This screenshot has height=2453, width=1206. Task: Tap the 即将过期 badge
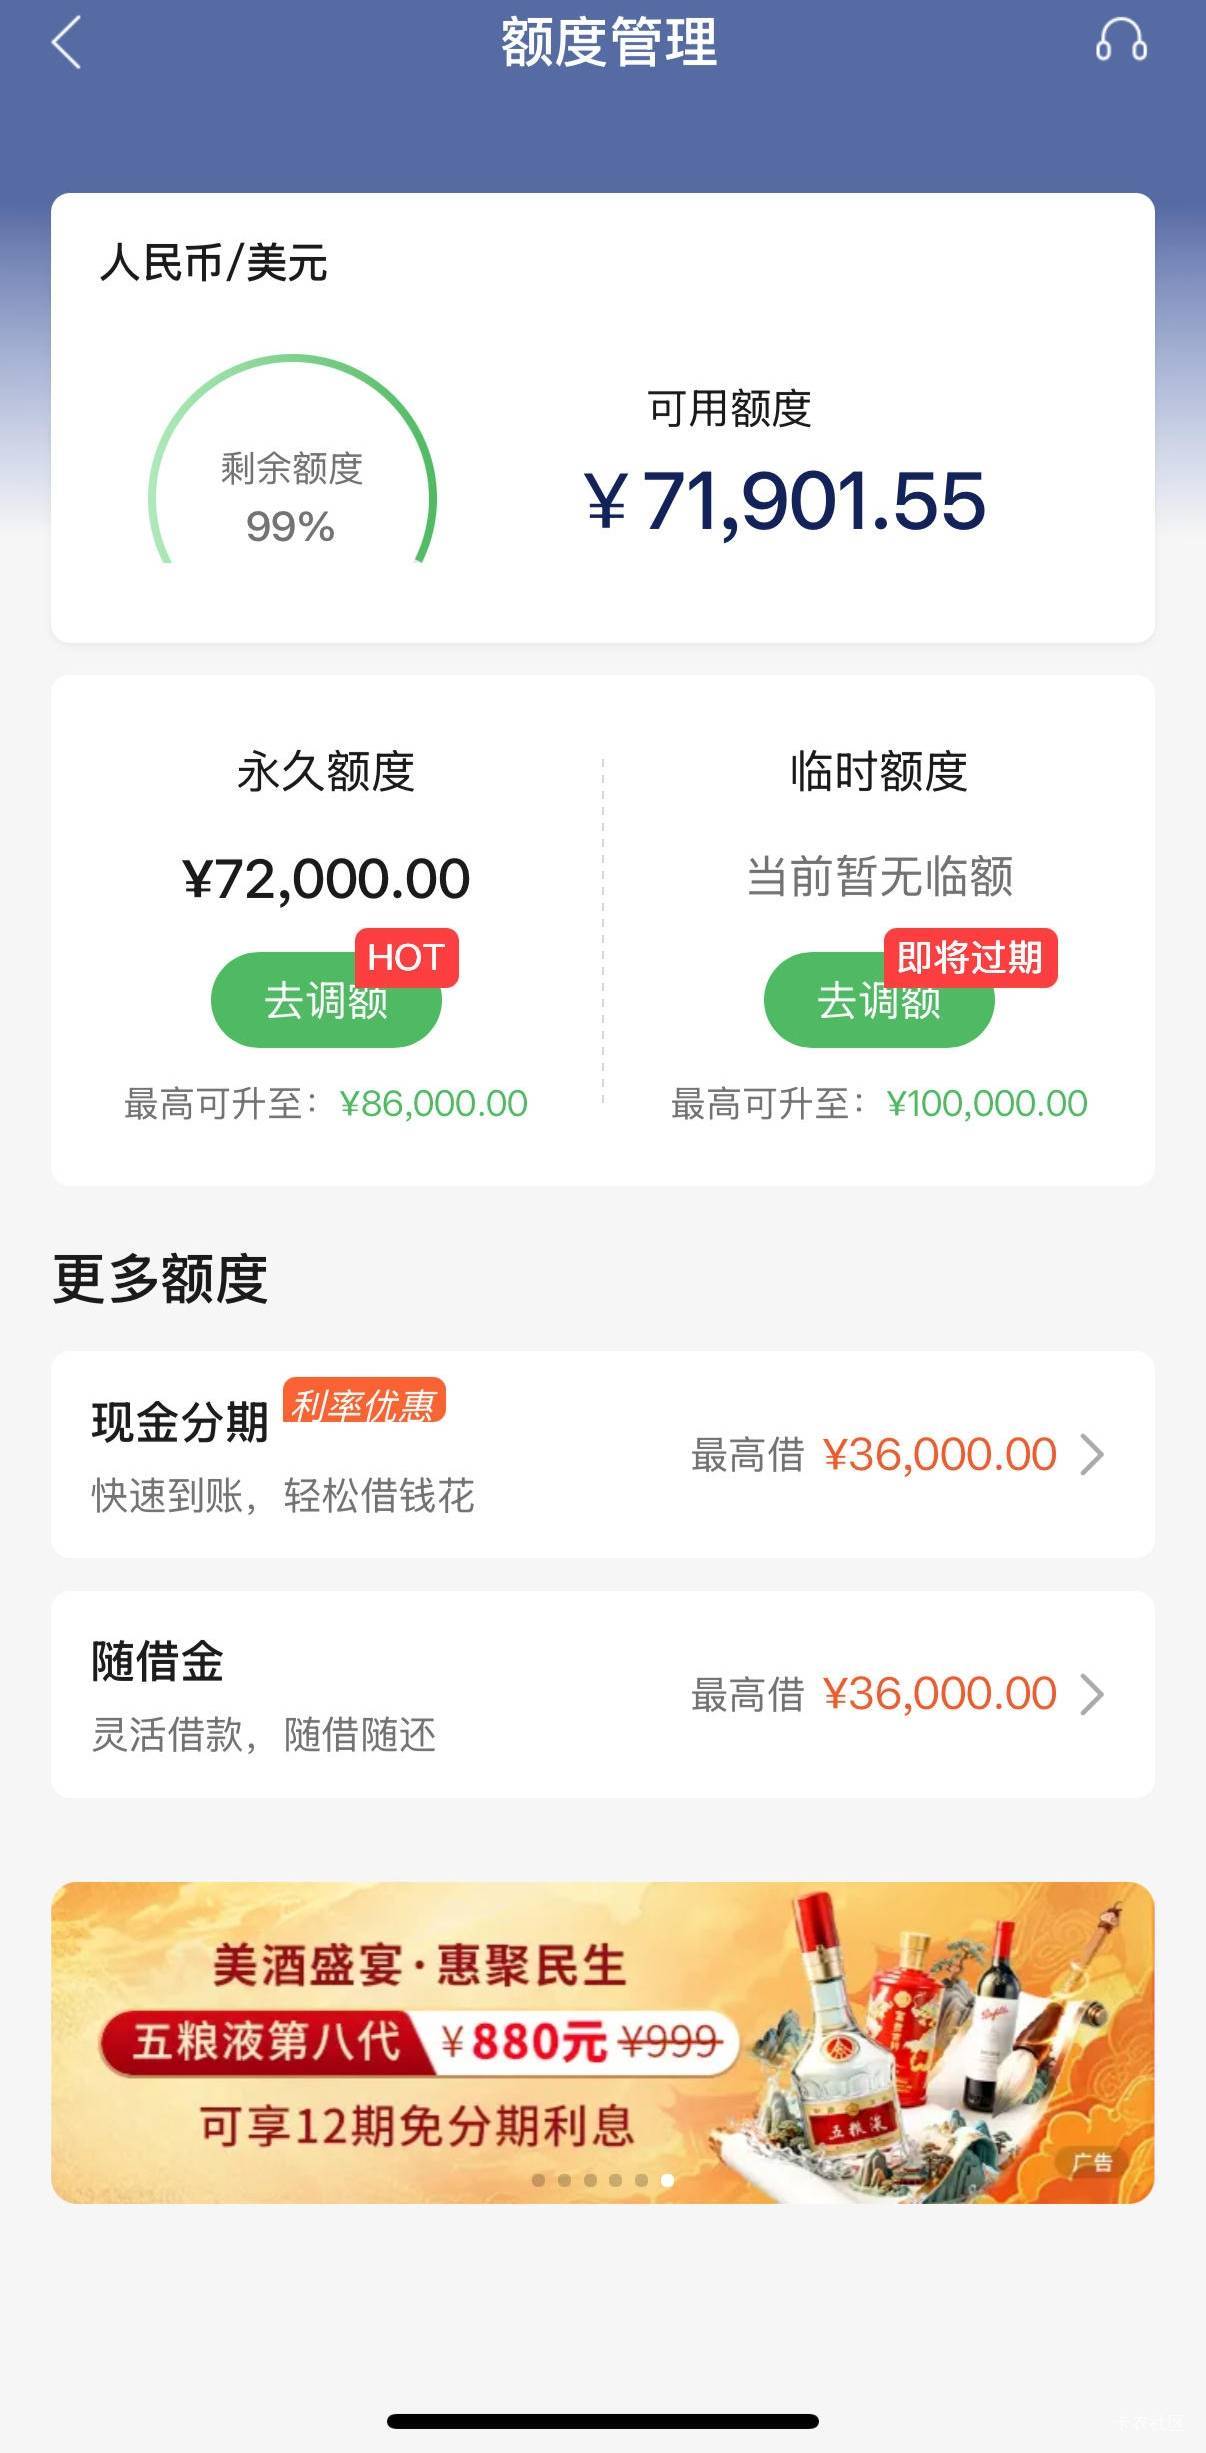point(969,957)
